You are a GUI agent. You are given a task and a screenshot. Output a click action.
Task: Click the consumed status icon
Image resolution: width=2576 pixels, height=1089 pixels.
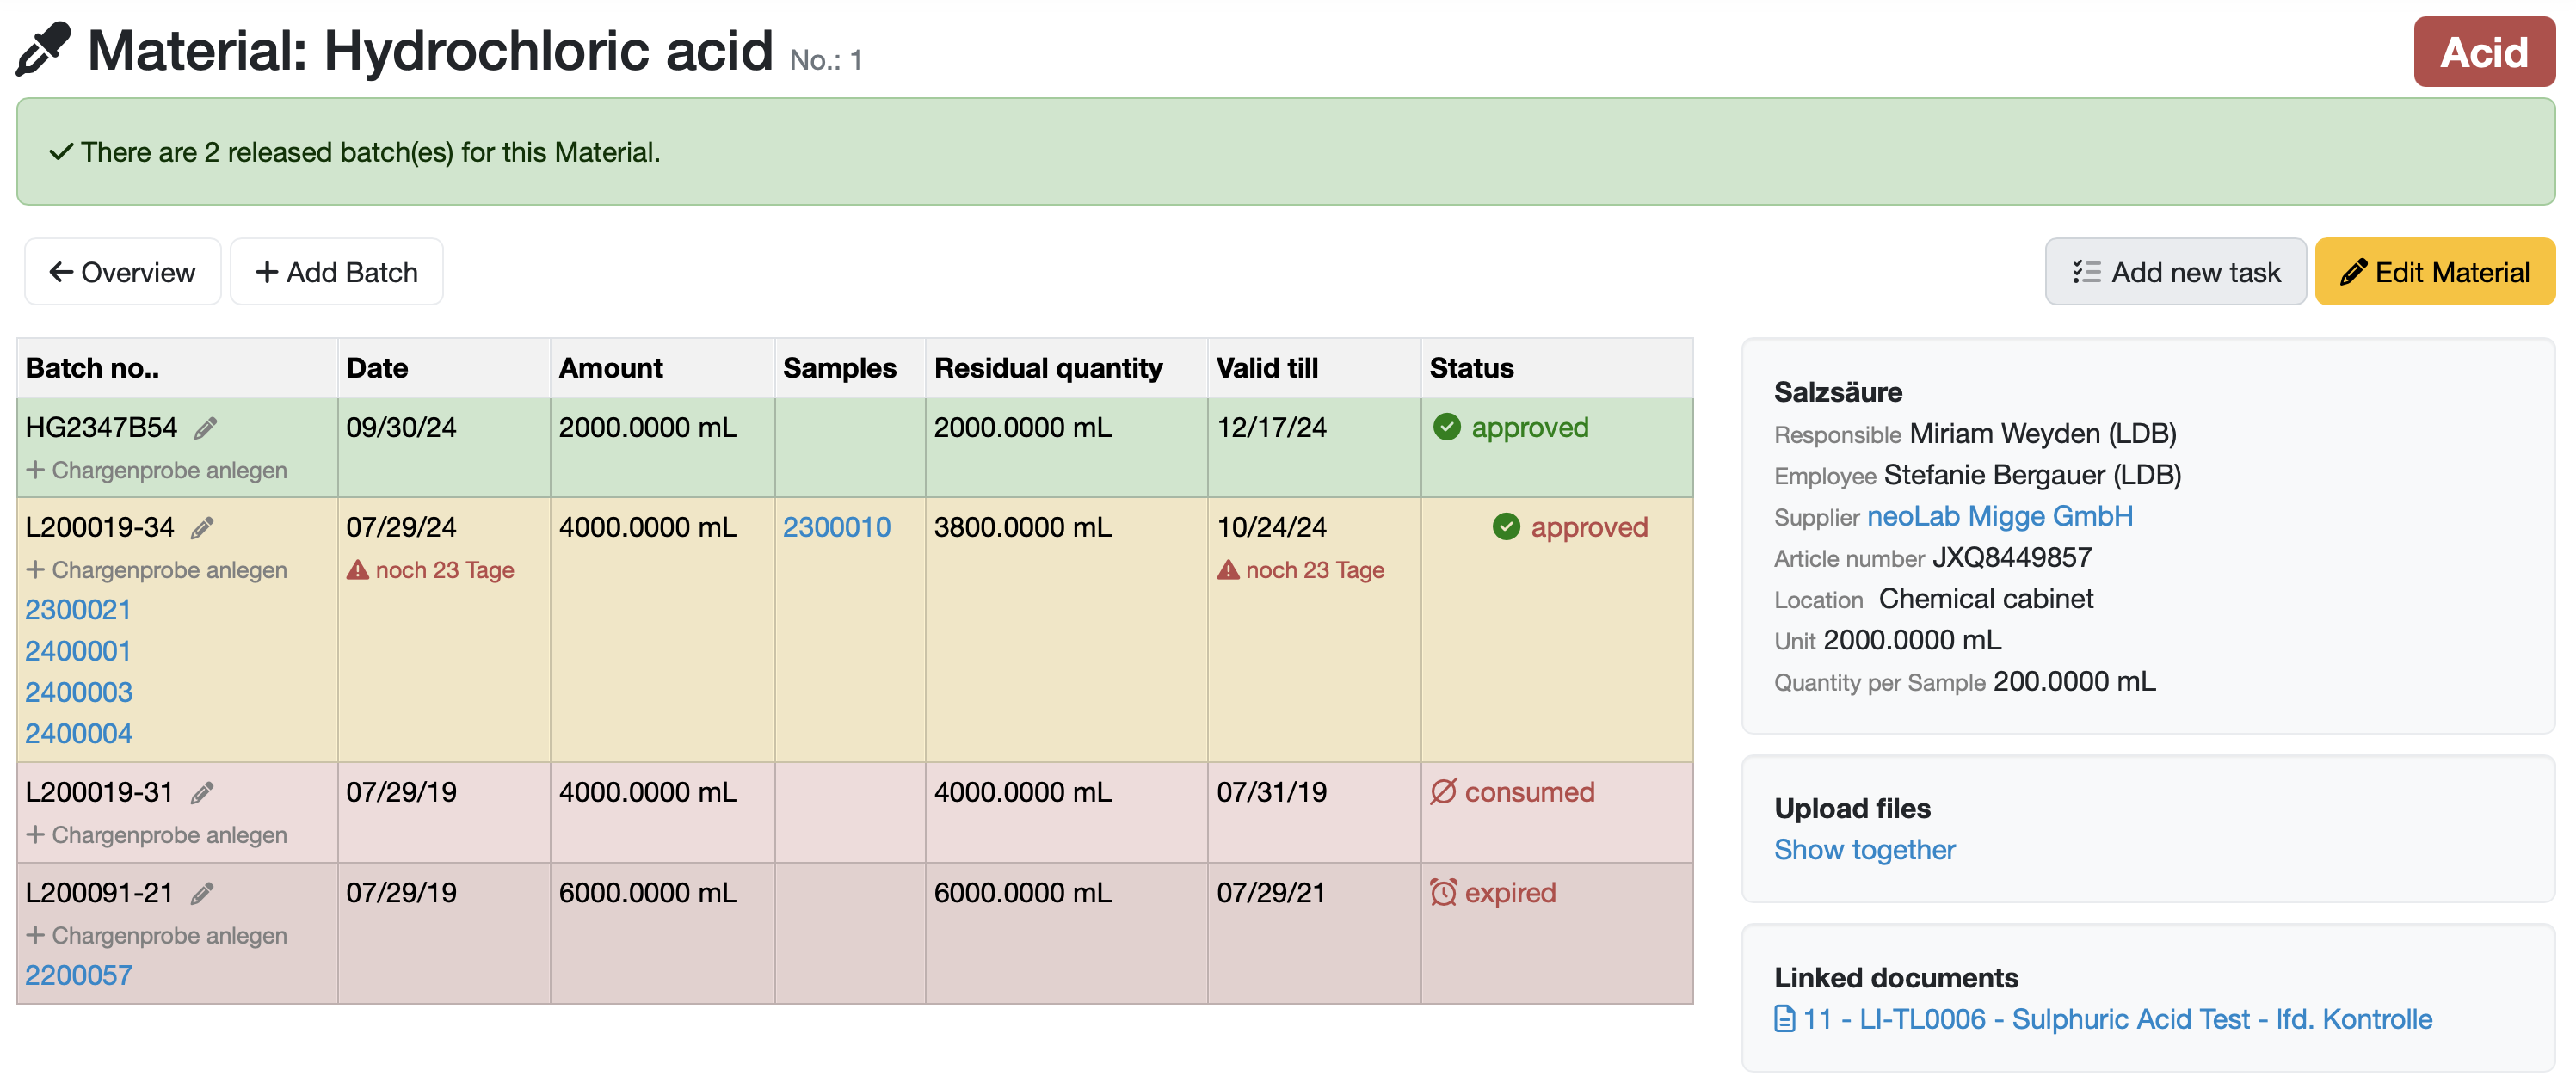pyautogui.click(x=1442, y=792)
